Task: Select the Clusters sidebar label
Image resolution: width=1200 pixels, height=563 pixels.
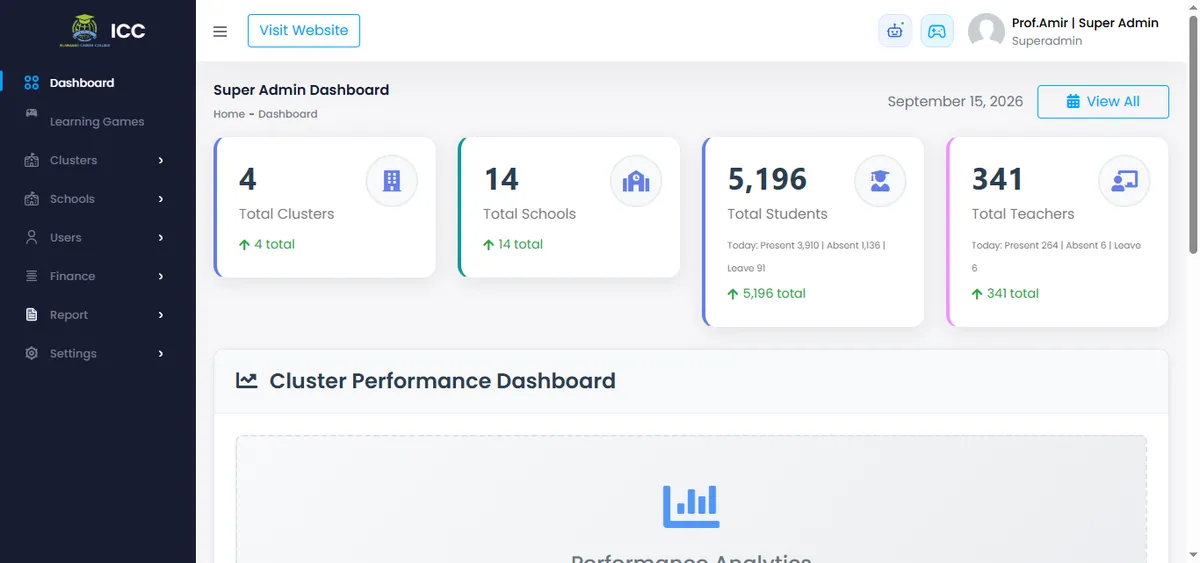Action: [x=74, y=160]
